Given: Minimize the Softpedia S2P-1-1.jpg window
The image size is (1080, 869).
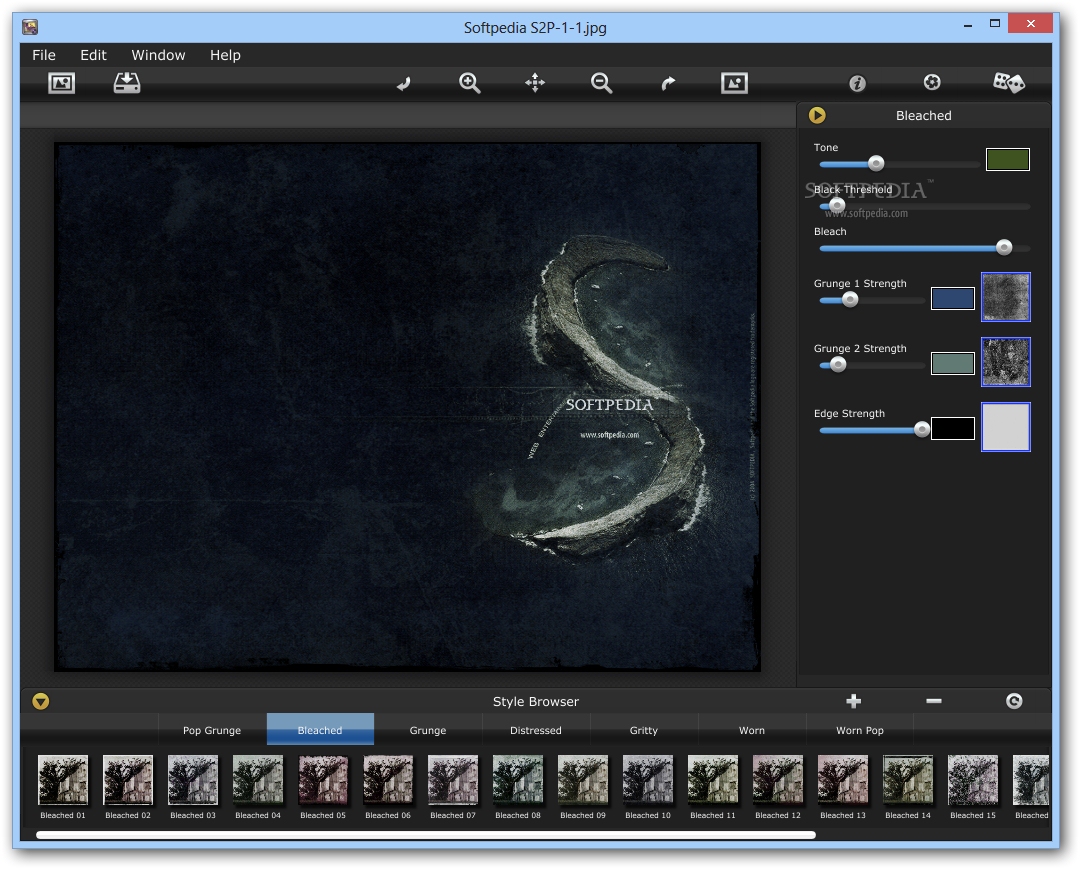Looking at the screenshot, I should click(968, 25).
